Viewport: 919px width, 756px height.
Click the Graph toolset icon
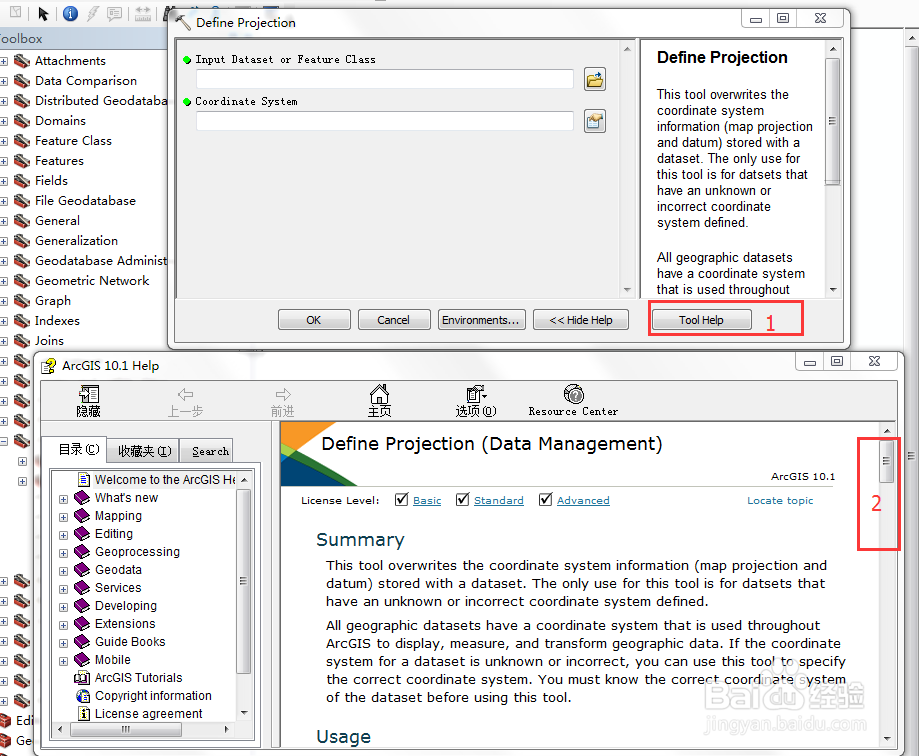pos(22,301)
